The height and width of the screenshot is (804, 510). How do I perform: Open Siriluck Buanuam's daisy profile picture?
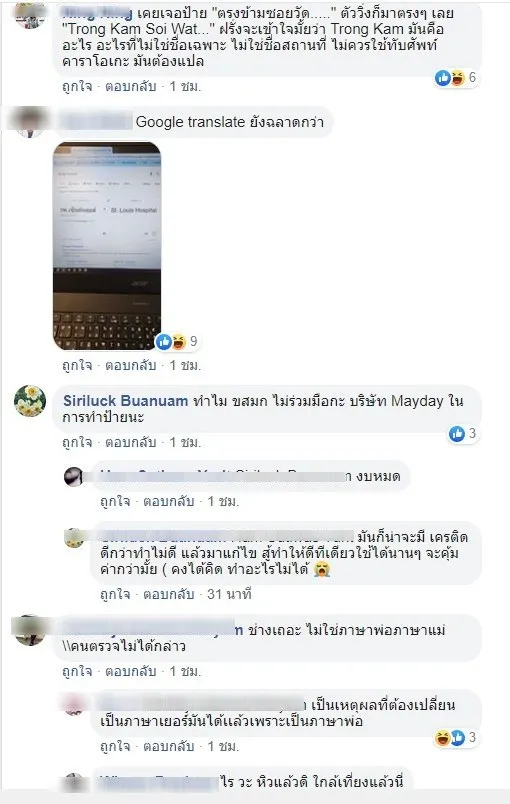pos(30,401)
